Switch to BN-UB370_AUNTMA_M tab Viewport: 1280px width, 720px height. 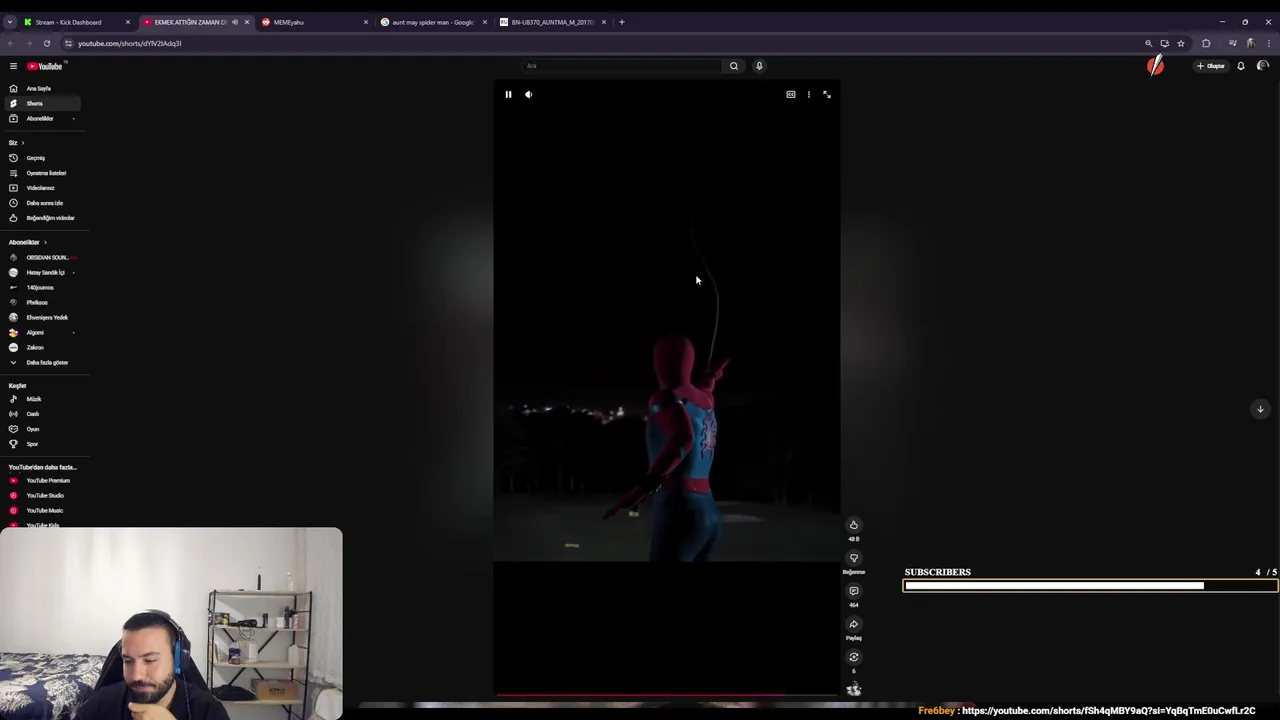551,22
